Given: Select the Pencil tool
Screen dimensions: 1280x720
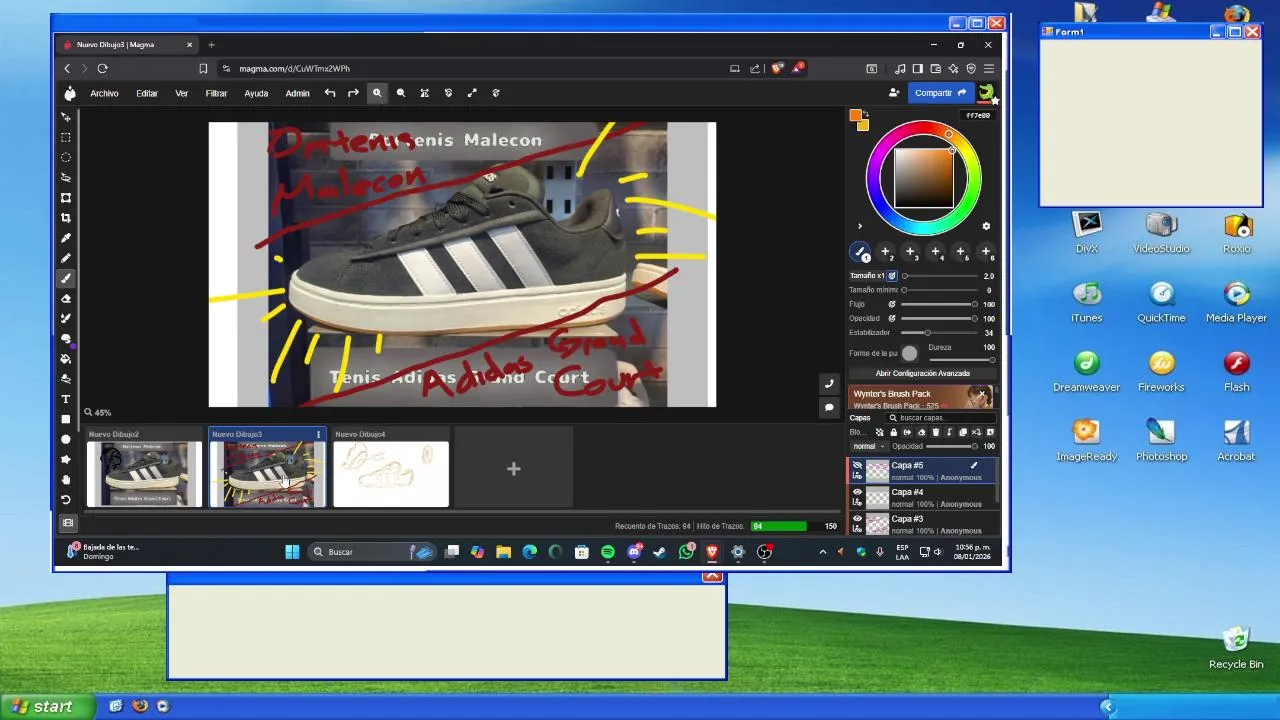Looking at the screenshot, I should [66, 258].
